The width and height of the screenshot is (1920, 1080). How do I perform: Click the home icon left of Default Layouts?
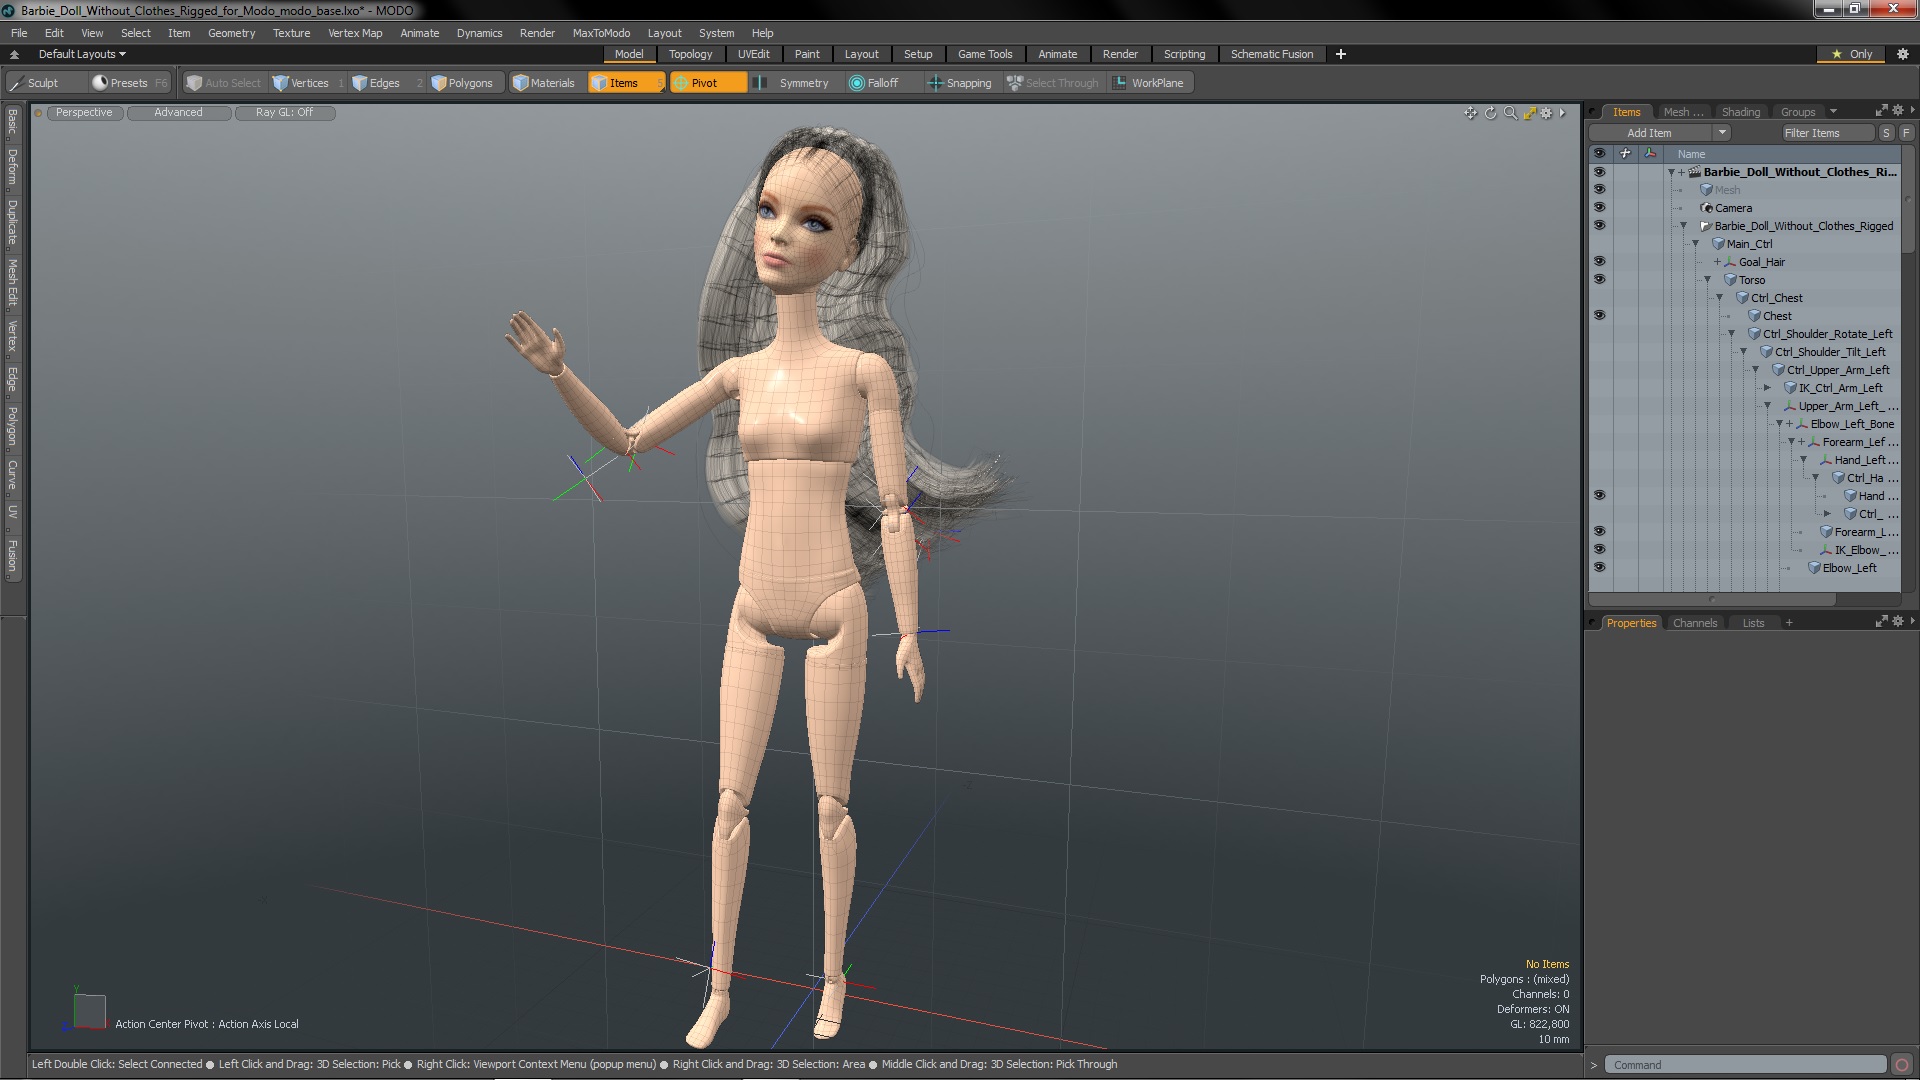click(x=15, y=54)
